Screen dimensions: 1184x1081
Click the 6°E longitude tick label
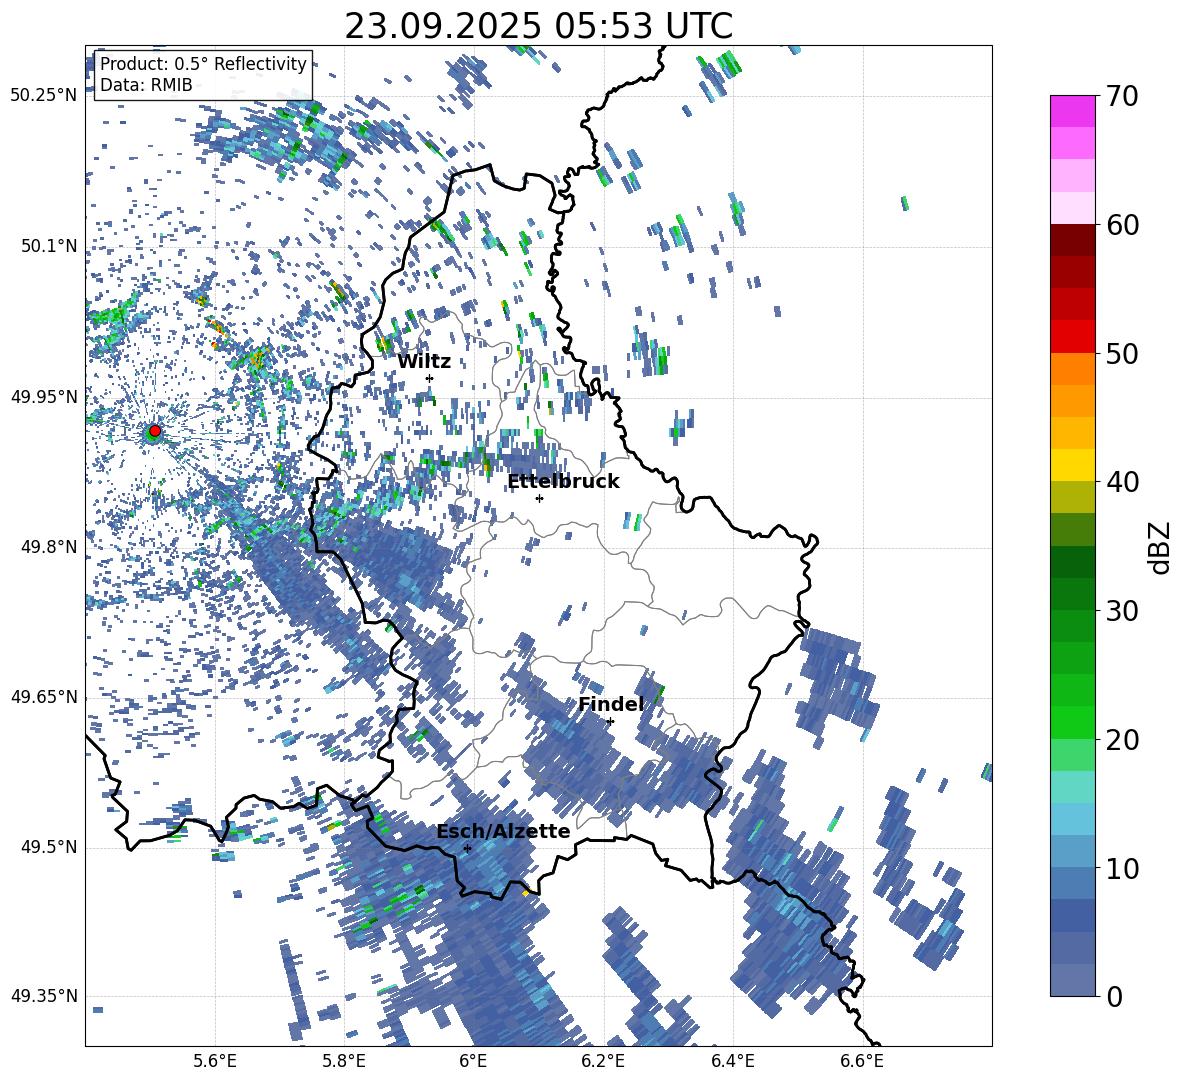pos(473,1061)
